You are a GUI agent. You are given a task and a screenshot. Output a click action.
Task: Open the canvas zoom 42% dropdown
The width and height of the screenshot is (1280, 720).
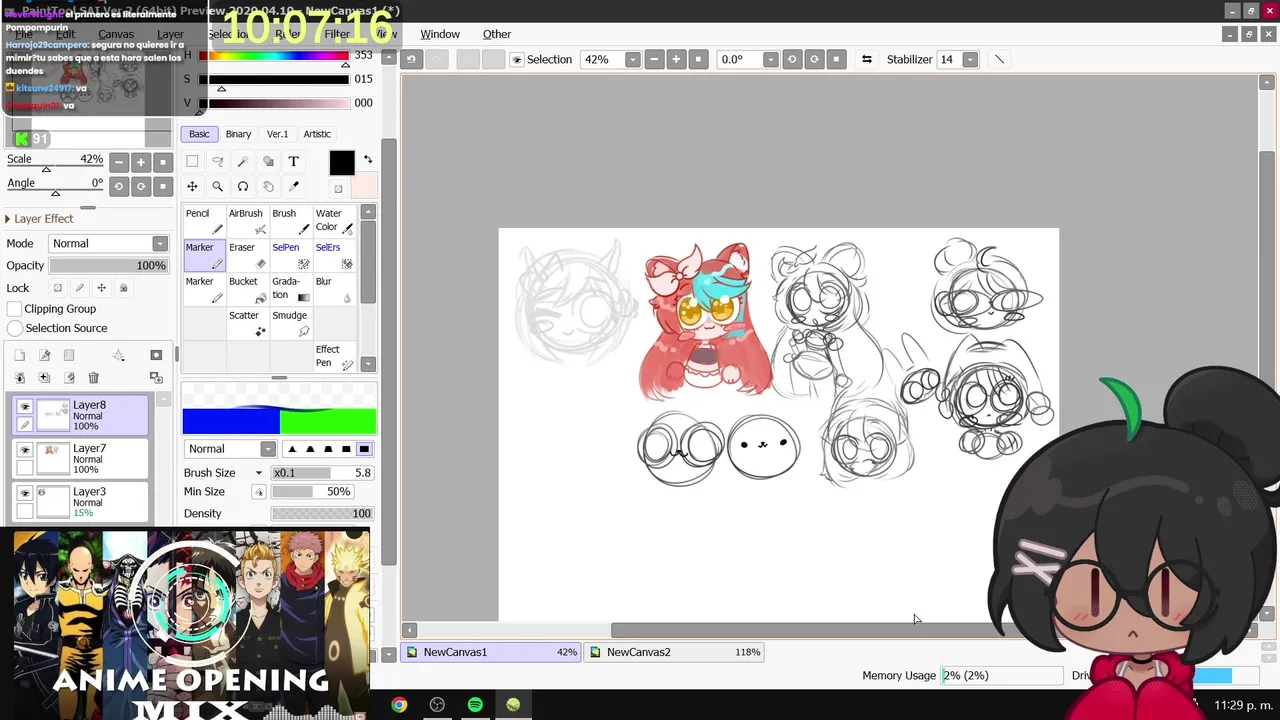point(632,60)
